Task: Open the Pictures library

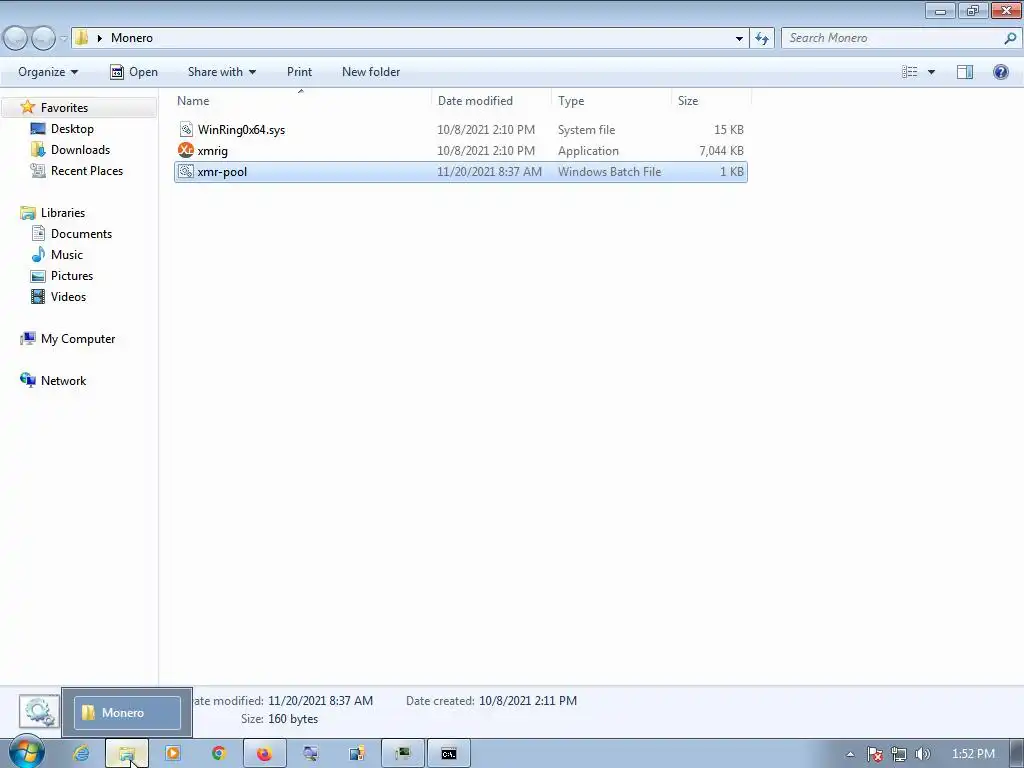Action: click(72, 275)
